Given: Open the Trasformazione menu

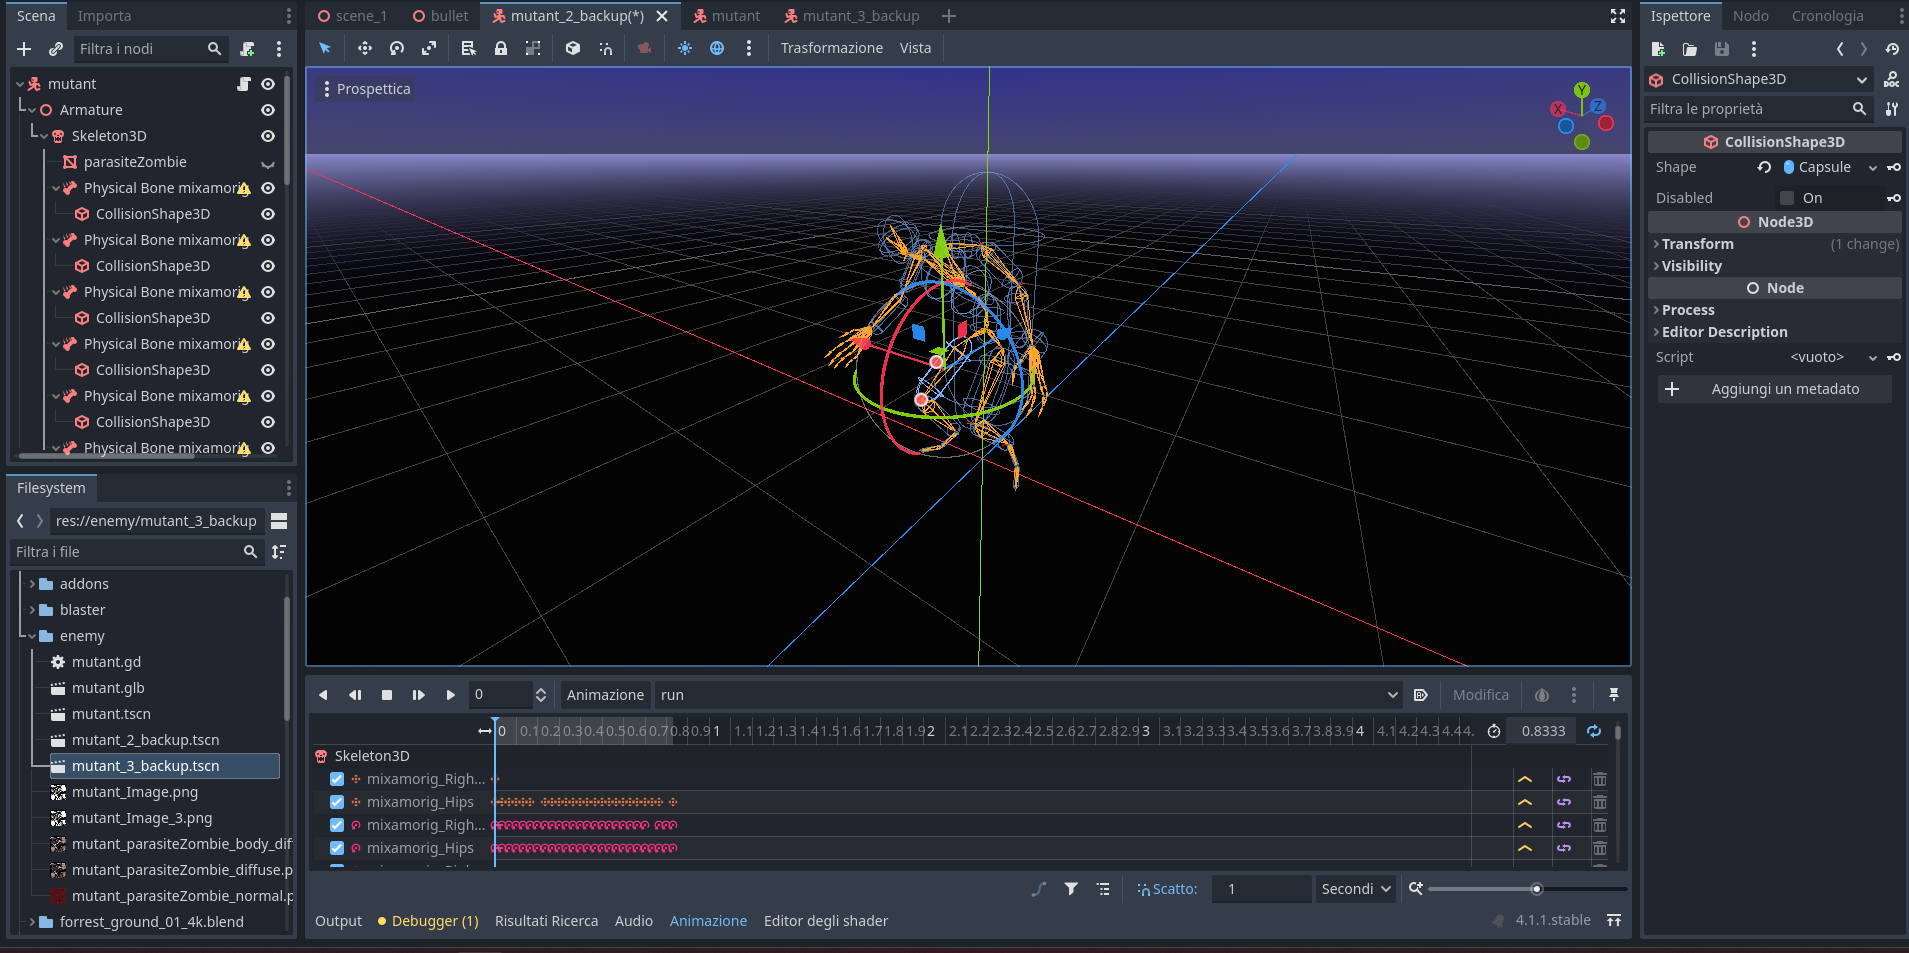Looking at the screenshot, I should pyautogui.click(x=831, y=47).
